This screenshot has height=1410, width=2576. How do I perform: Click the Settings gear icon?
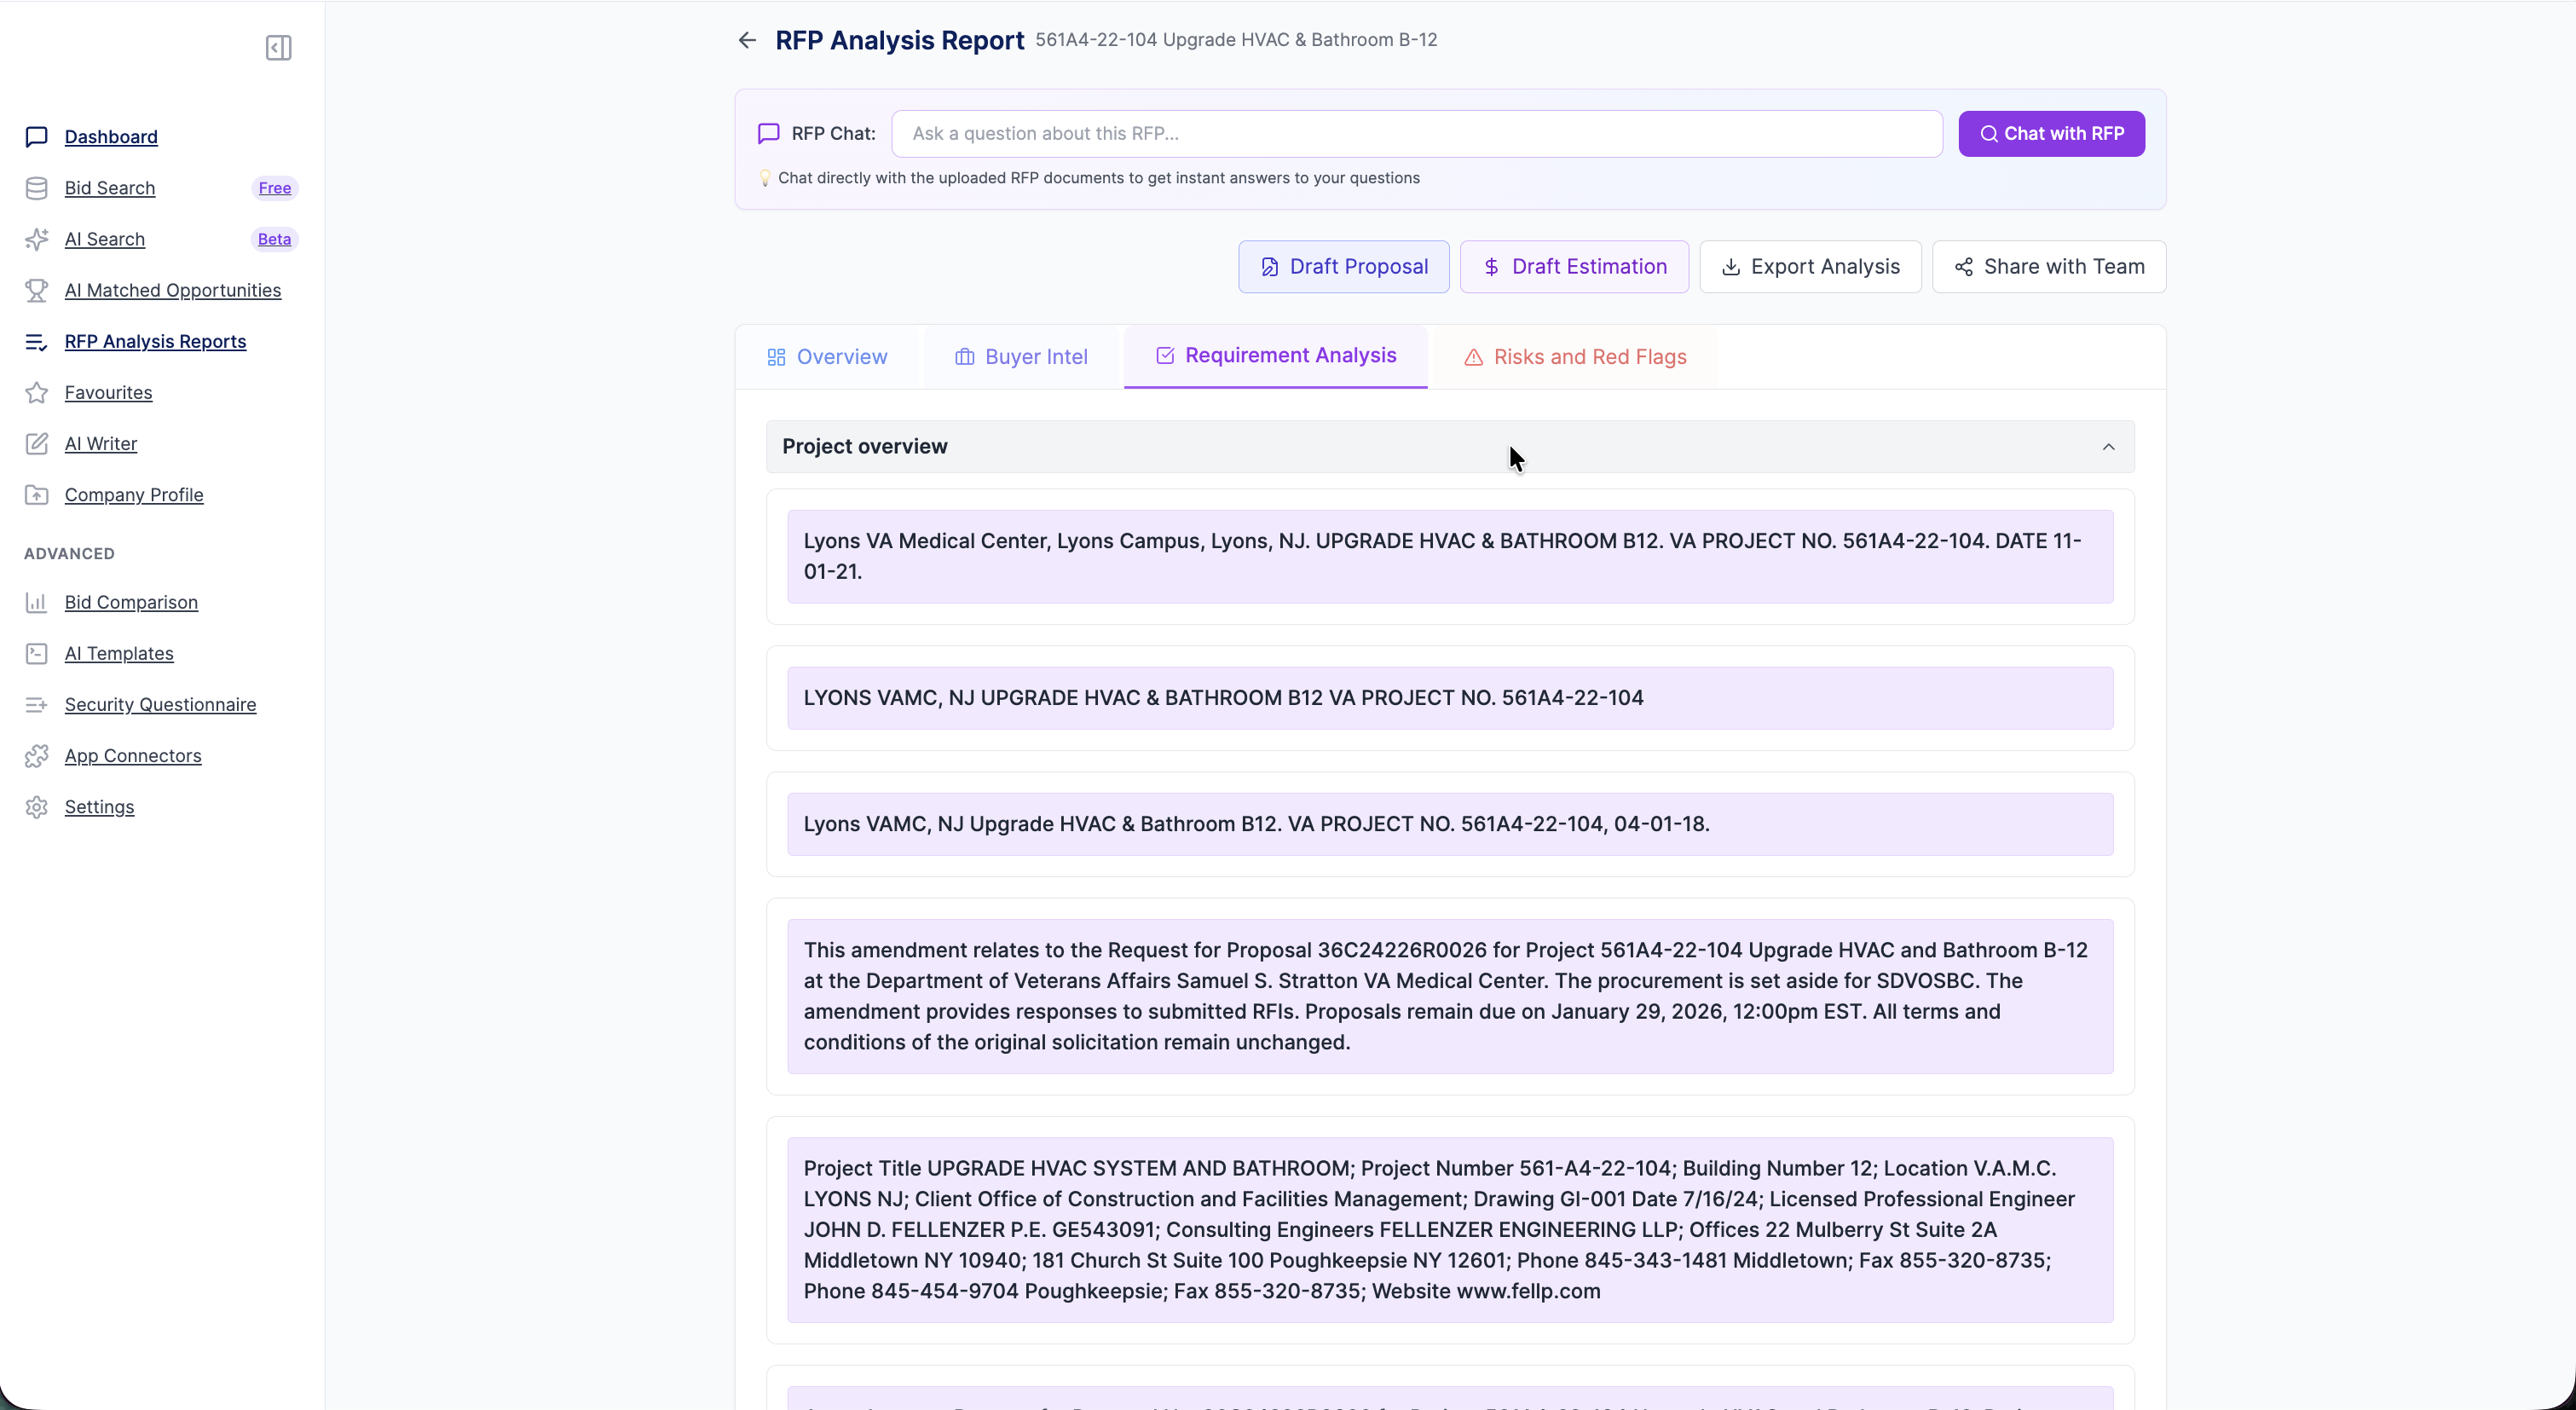tap(37, 806)
